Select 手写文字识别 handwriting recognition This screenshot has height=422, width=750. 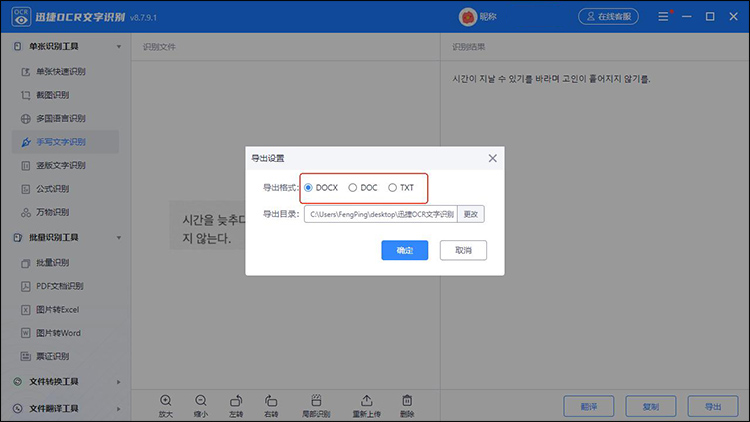pos(66,142)
